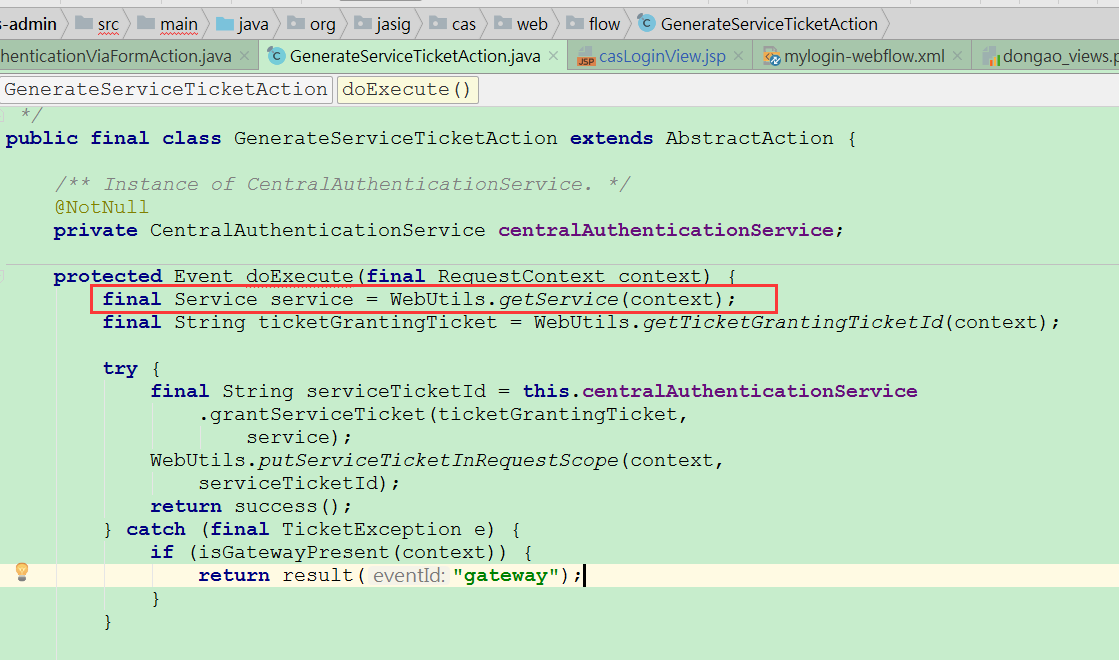Click putServiceTicketInRequestScope method call

click(437, 461)
